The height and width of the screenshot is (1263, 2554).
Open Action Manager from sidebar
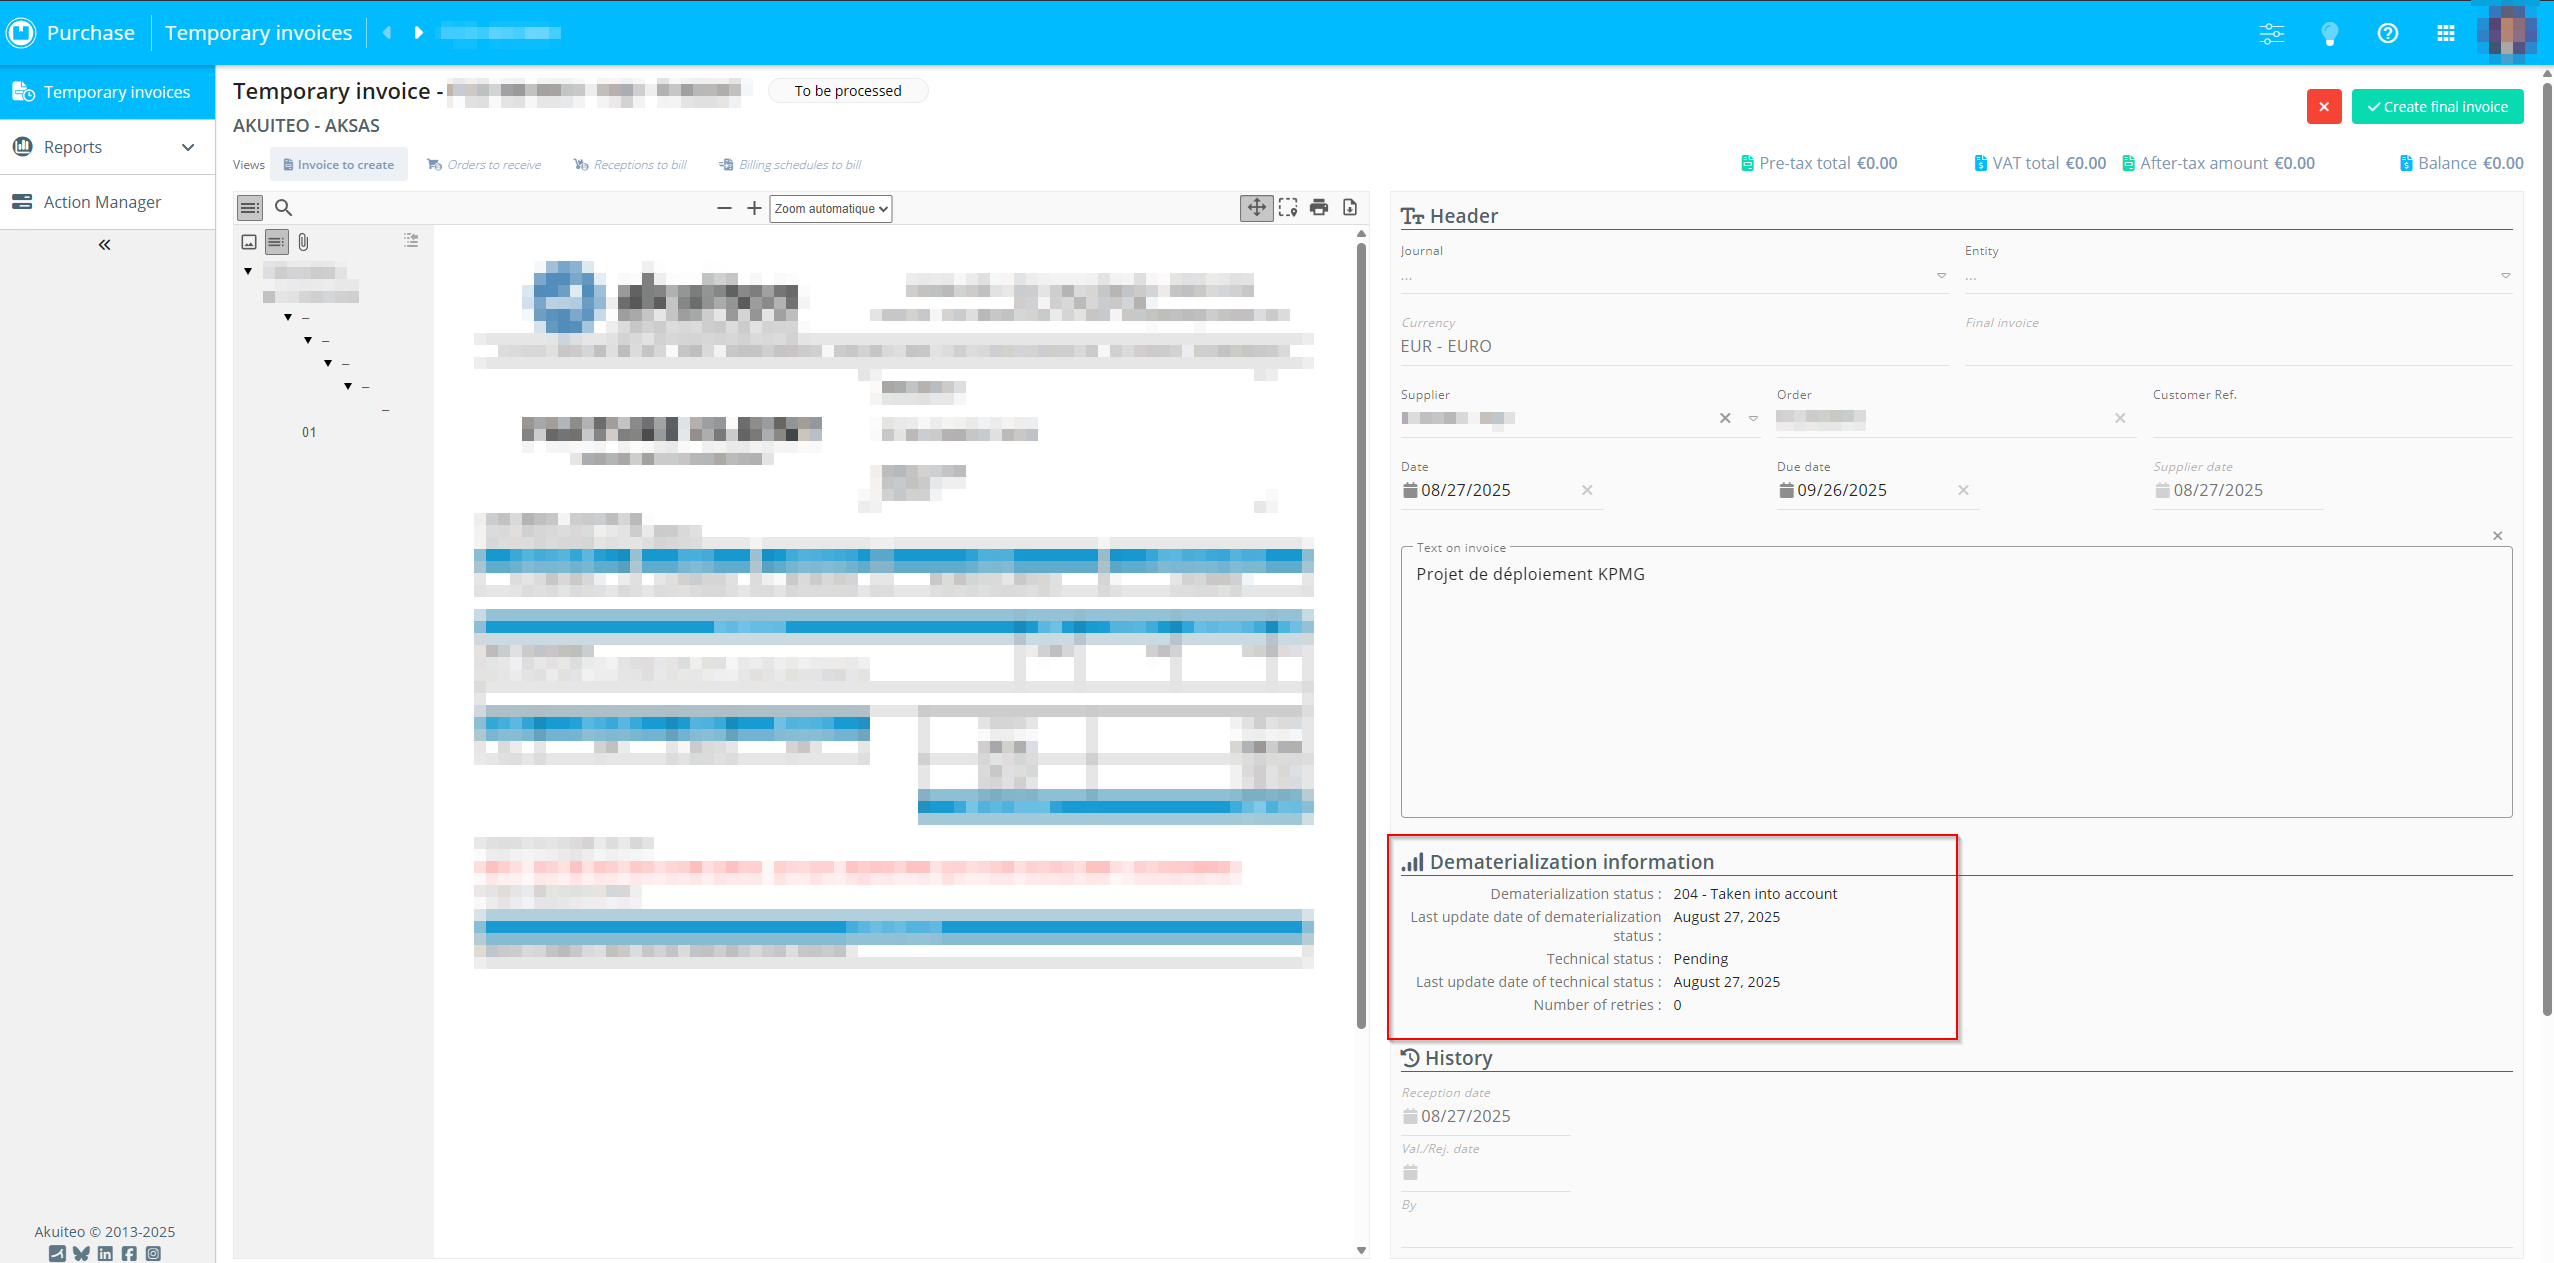102,202
